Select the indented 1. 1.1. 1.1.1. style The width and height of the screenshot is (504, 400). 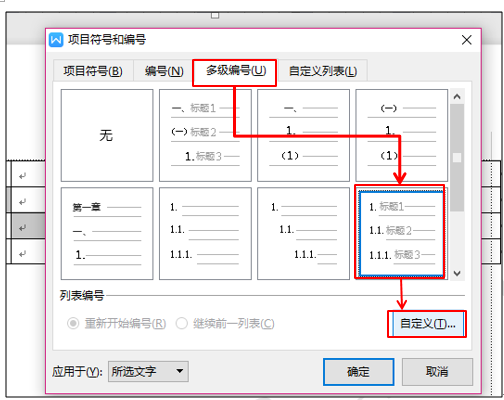coord(303,233)
